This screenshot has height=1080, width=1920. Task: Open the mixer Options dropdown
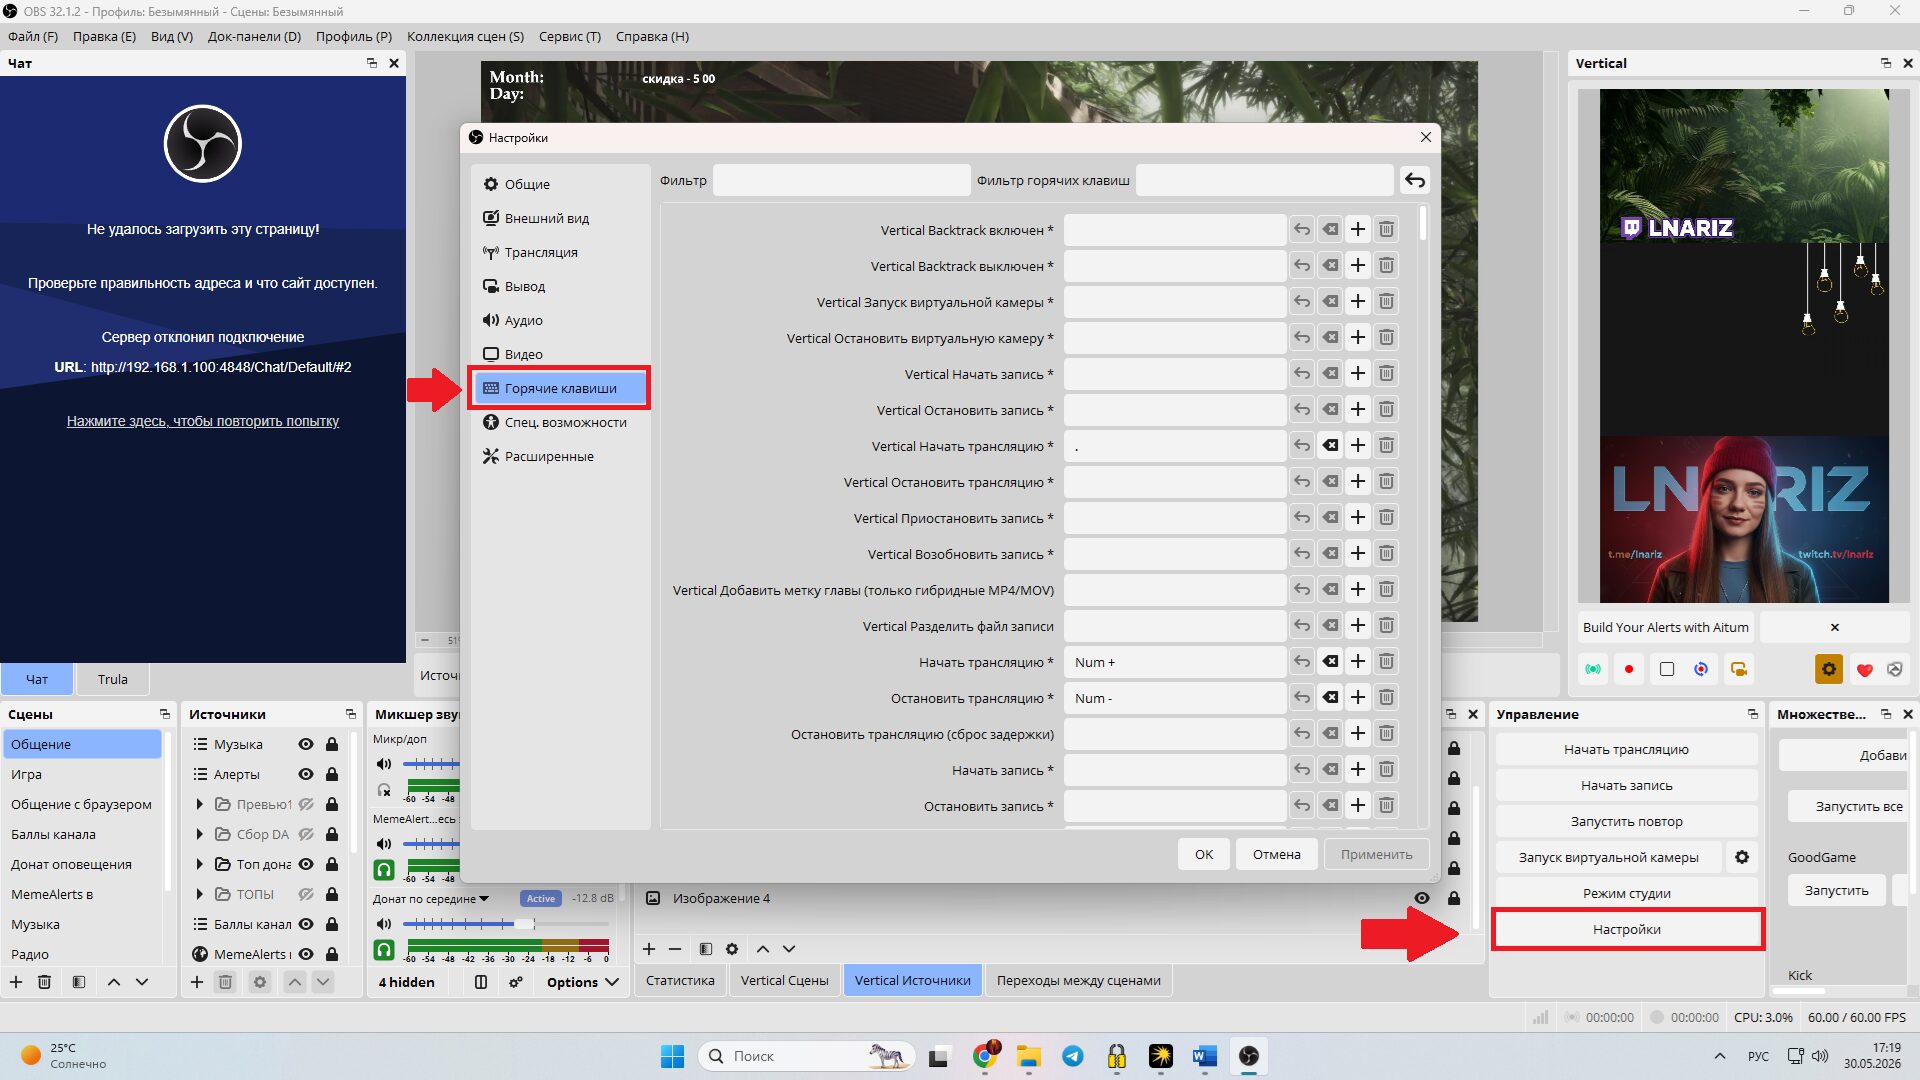coord(583,982)
